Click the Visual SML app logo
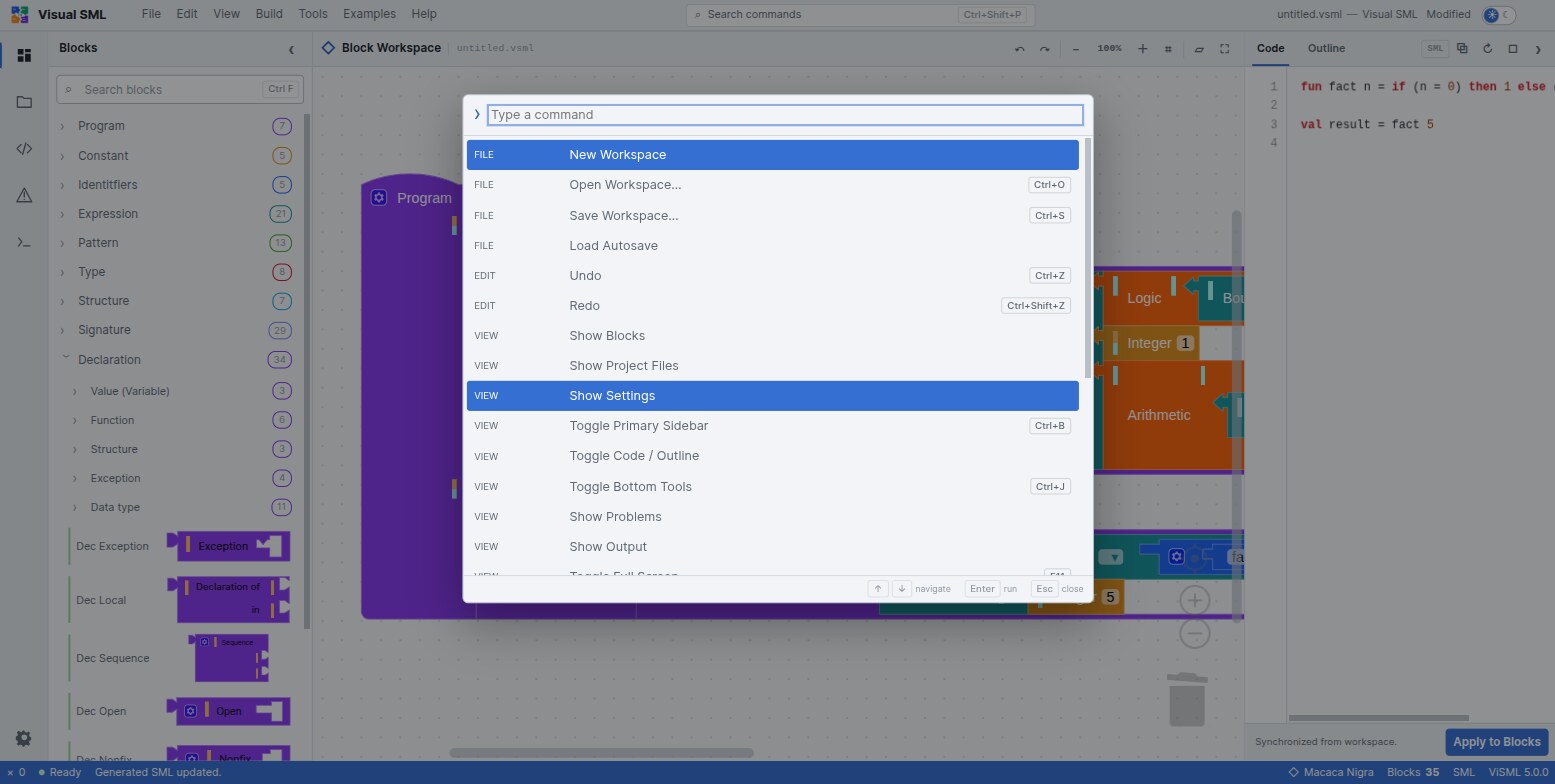 (x=20, y=15)
